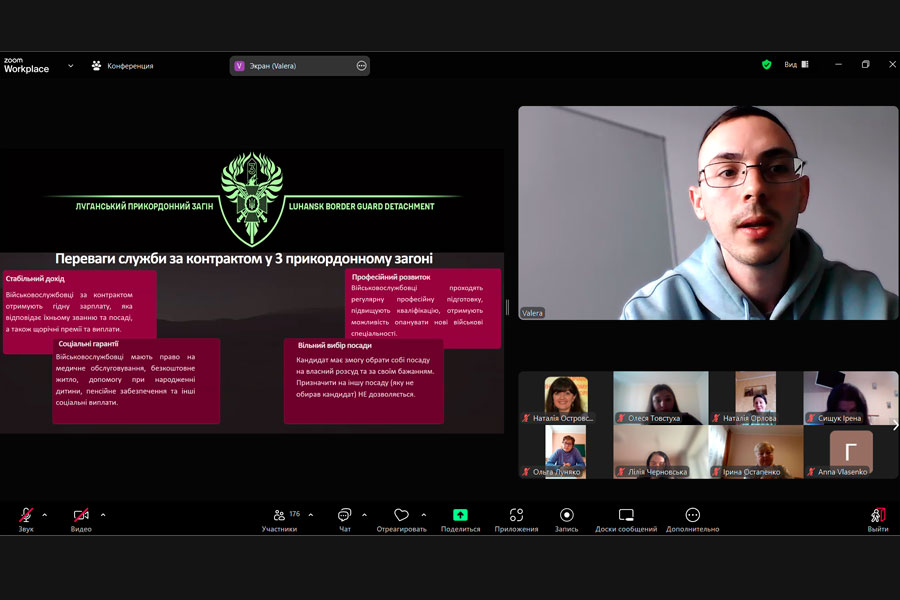Viewport: 900px width, 600px height.
Task: Leave the meeting via Выйти
Action: click(x=878, y=519)
